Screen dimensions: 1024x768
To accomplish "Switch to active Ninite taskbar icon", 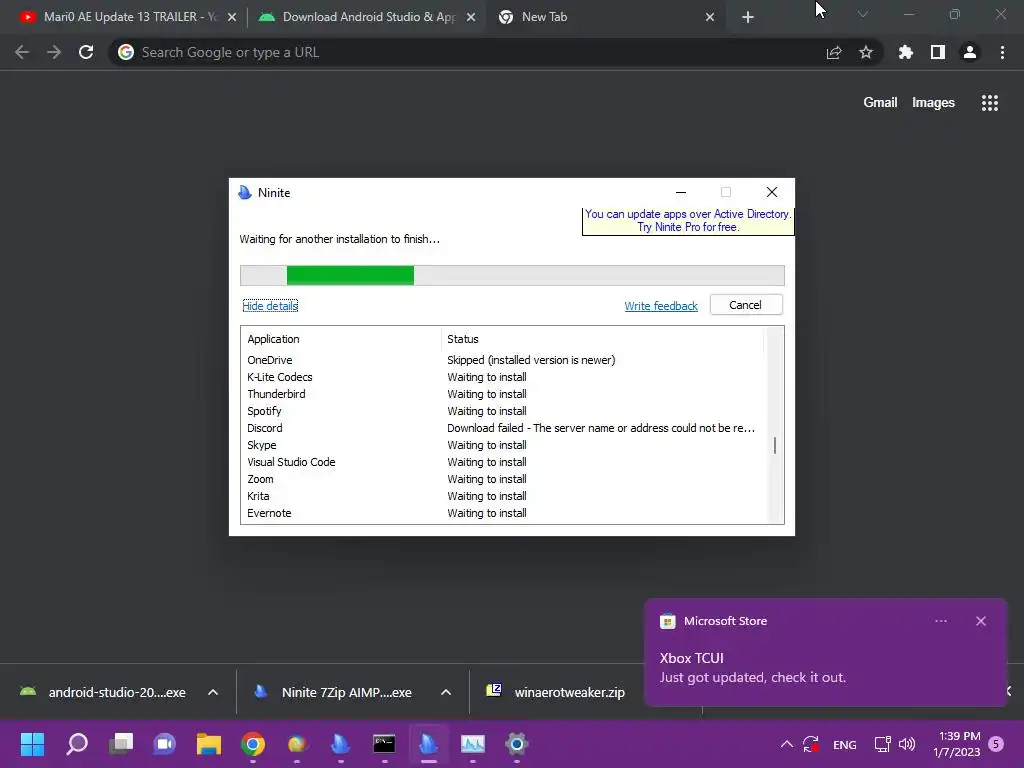I will 428,744.
